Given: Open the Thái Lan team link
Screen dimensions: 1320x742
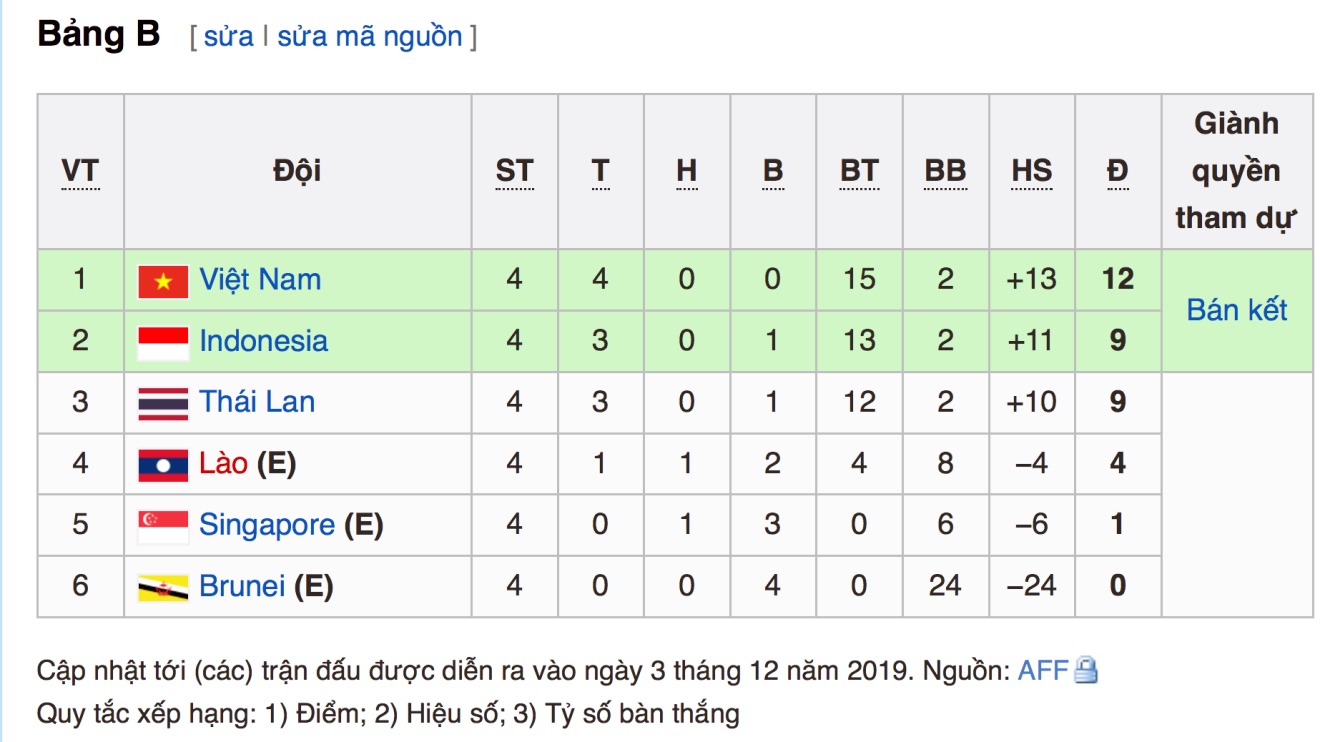Looking at the screenshot, I should [x=257, y=402].
